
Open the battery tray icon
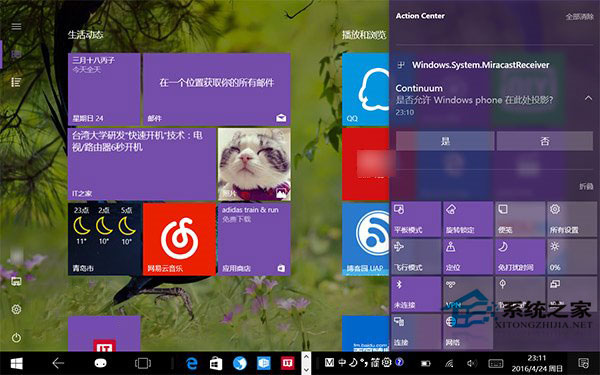(x=426, y=363)
